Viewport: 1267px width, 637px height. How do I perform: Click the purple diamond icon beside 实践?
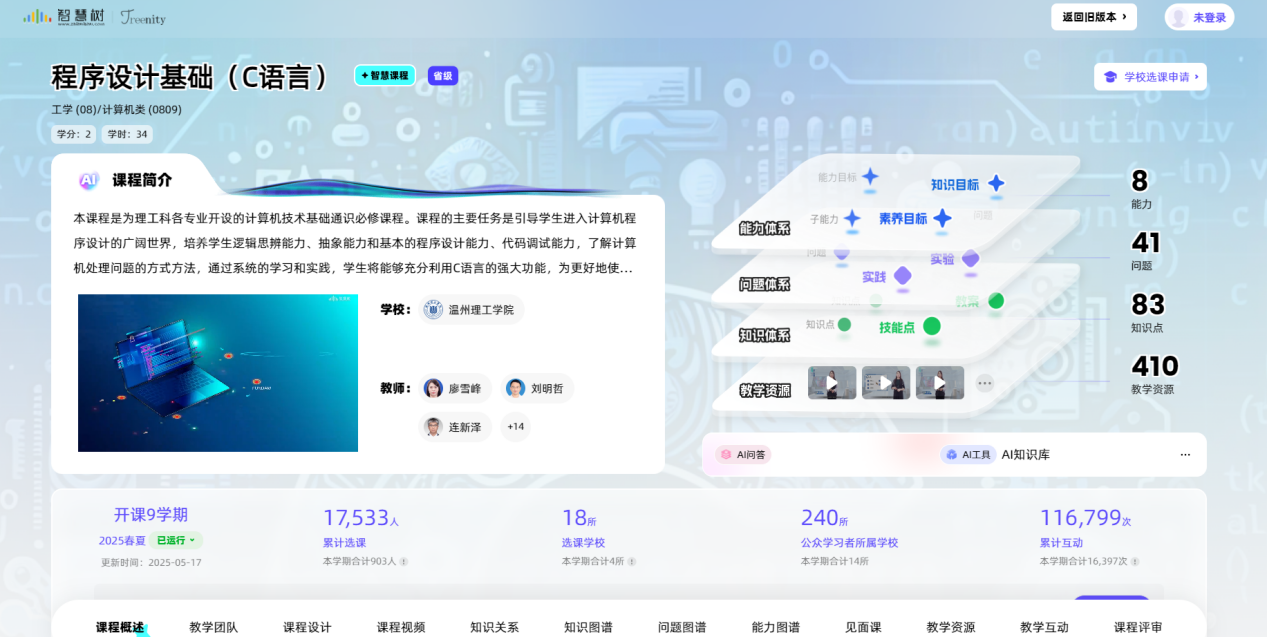[903, 276]
